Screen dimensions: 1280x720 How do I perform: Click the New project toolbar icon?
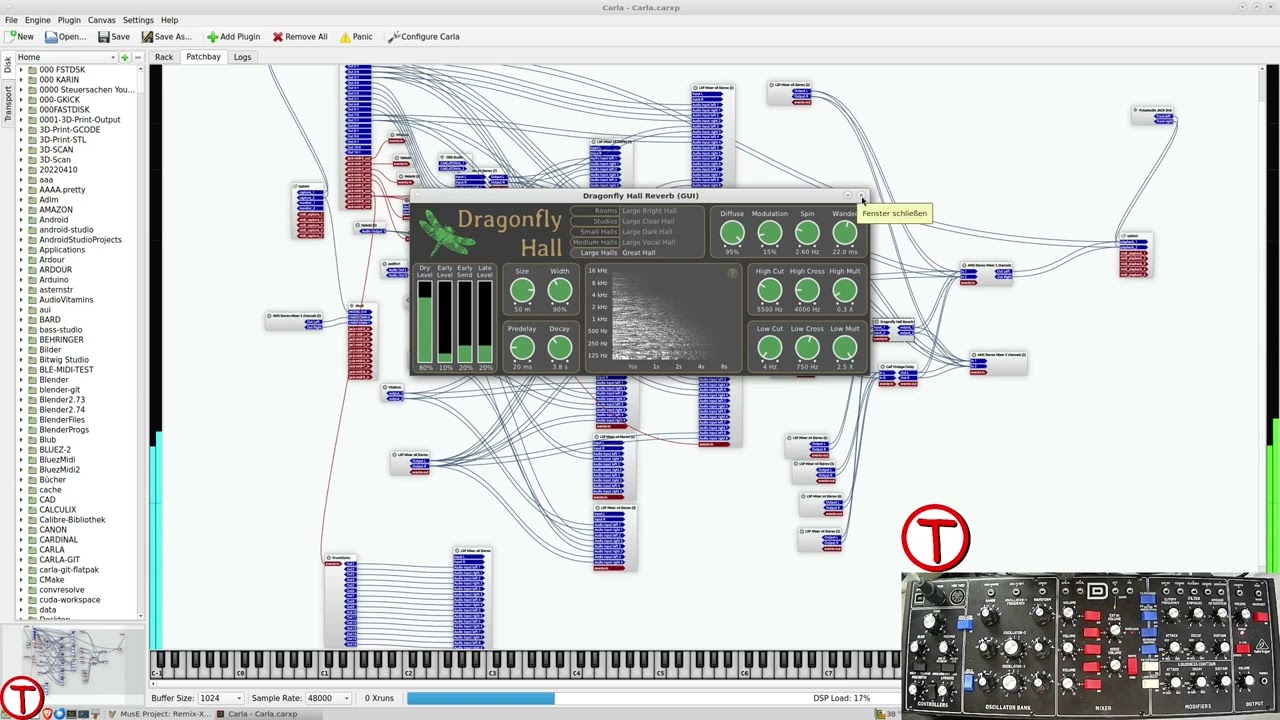pyautogui.click(x=11, y=37)
